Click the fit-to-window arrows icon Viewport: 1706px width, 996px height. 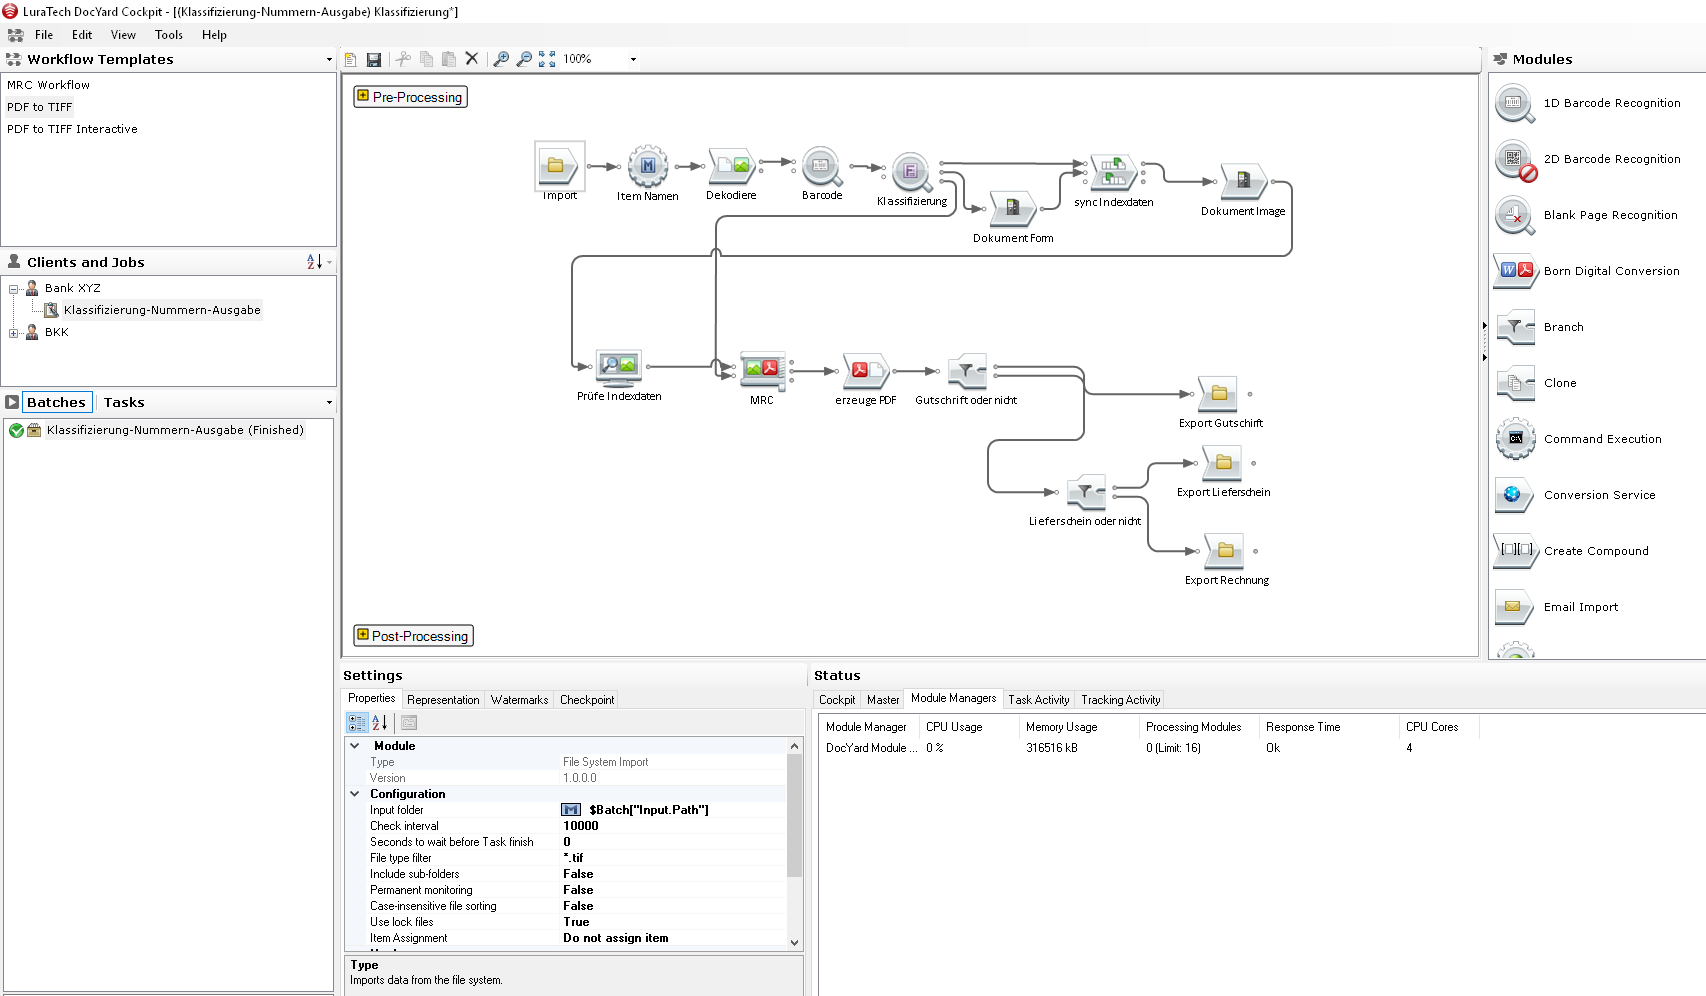[547, 60]
